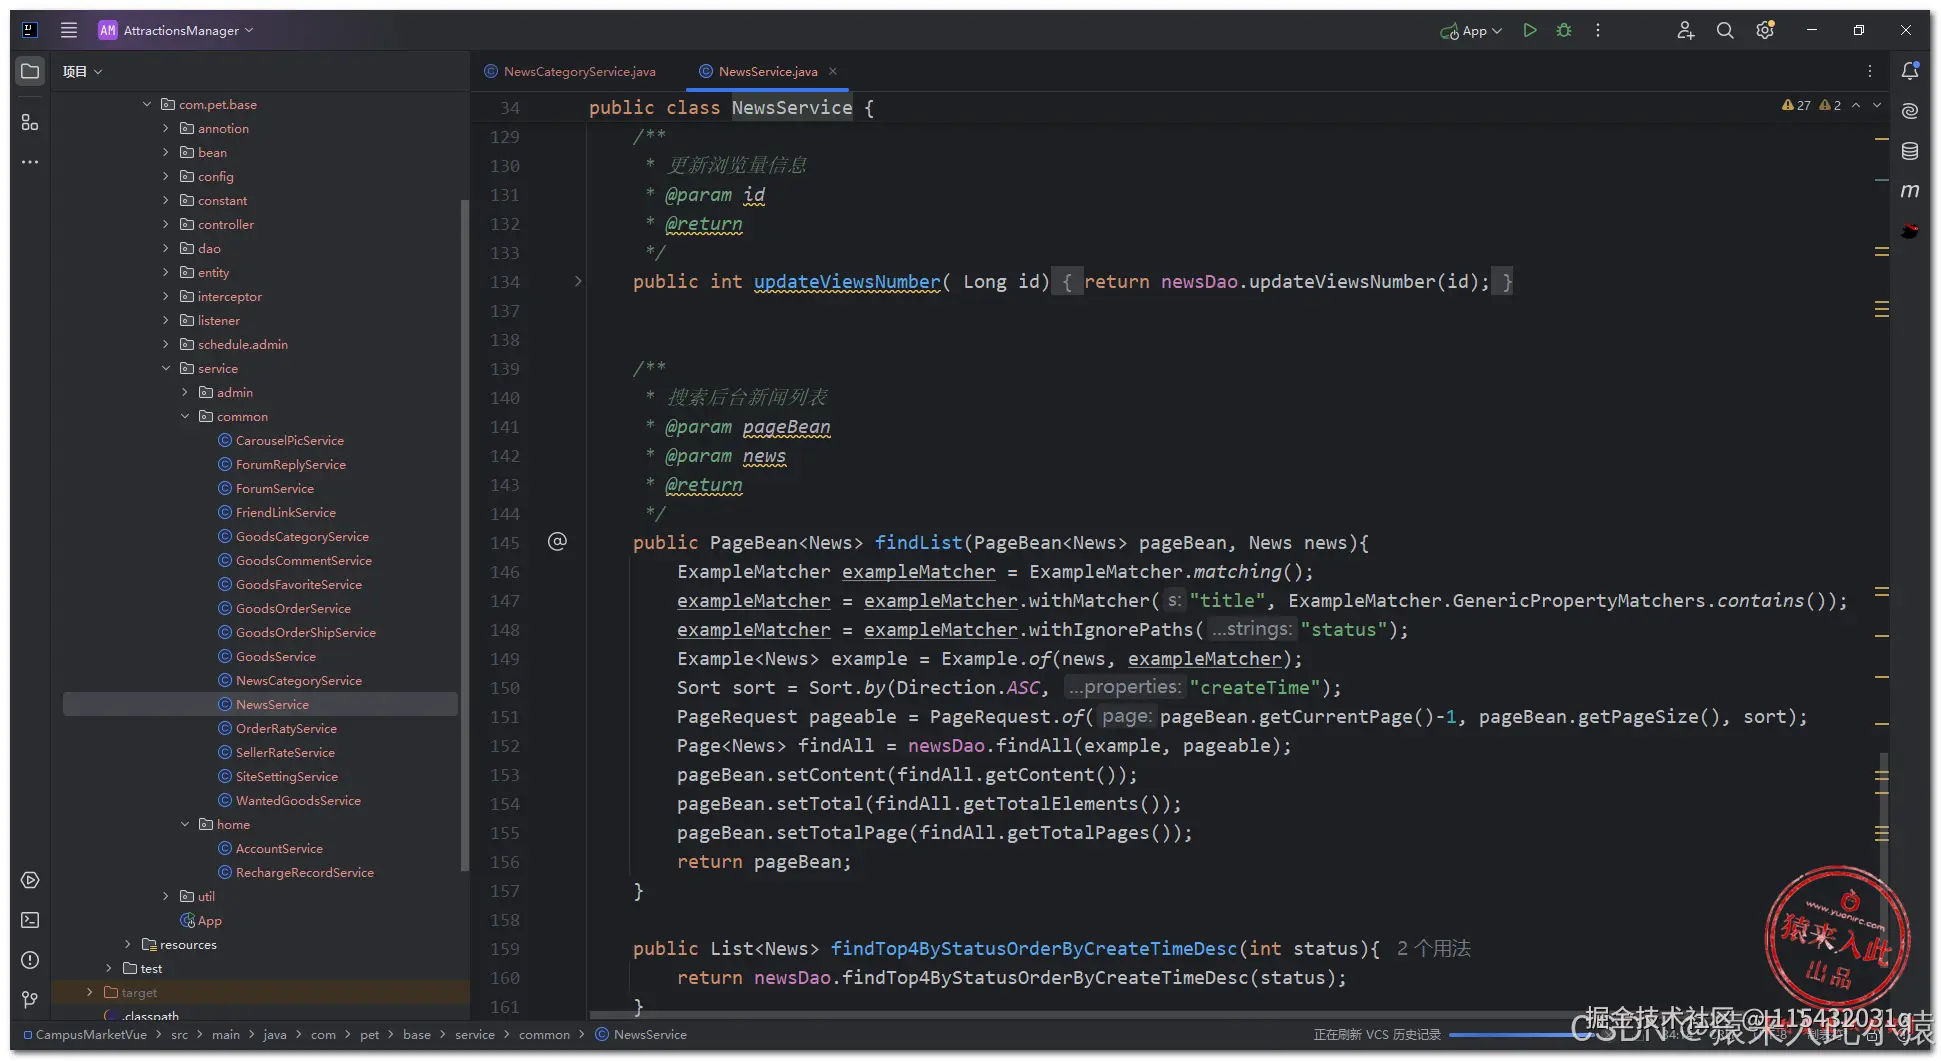
Task: Open Search Everywhere magnifier
Action: [x=1725, y=30]
